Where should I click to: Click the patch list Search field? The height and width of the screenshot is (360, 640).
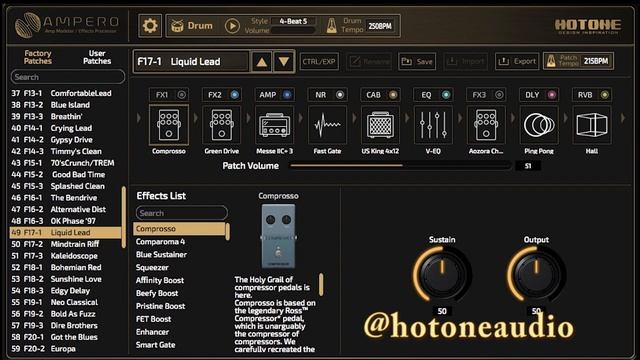(68, 77)
